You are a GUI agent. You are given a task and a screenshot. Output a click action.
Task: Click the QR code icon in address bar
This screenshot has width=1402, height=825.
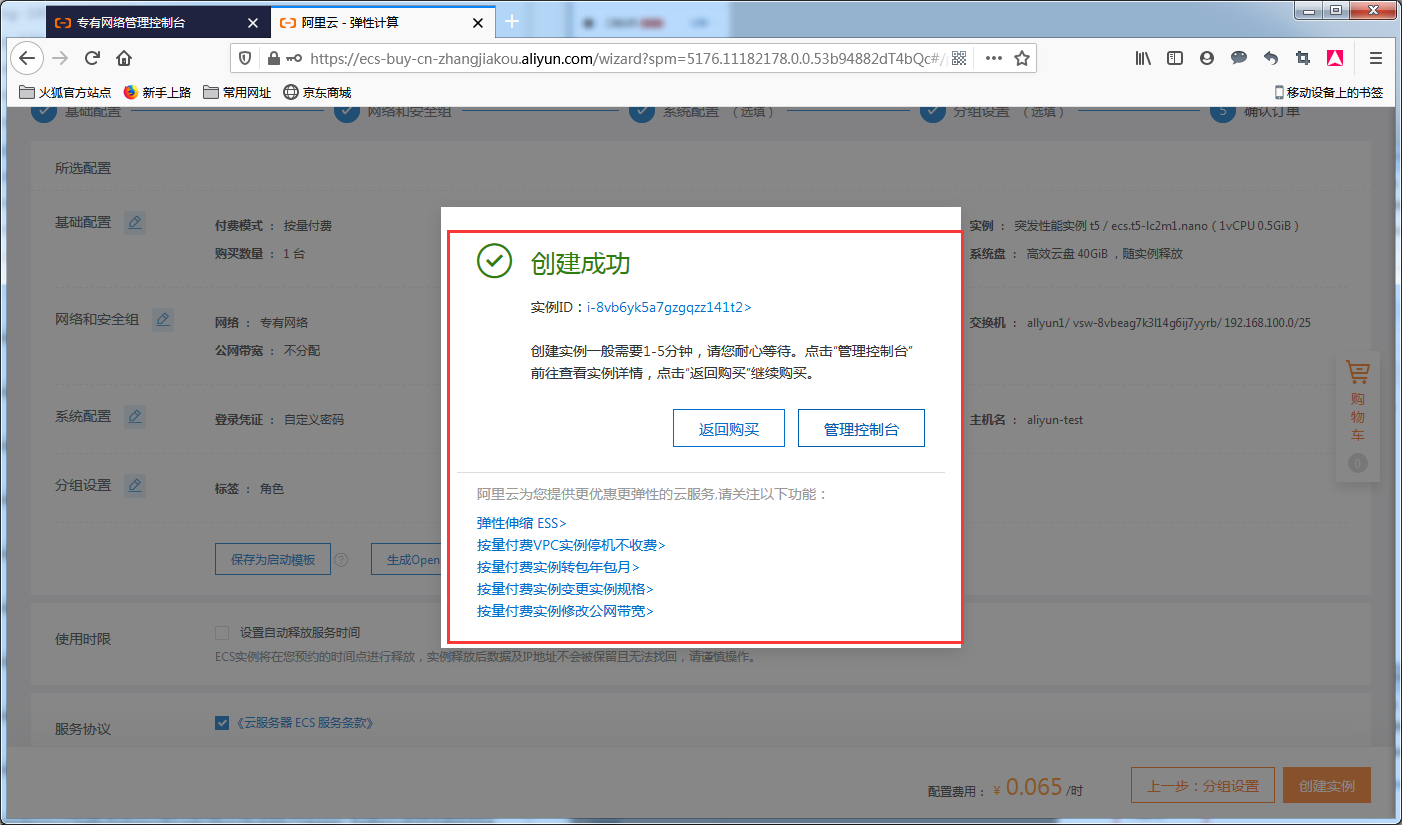point(958,58)
